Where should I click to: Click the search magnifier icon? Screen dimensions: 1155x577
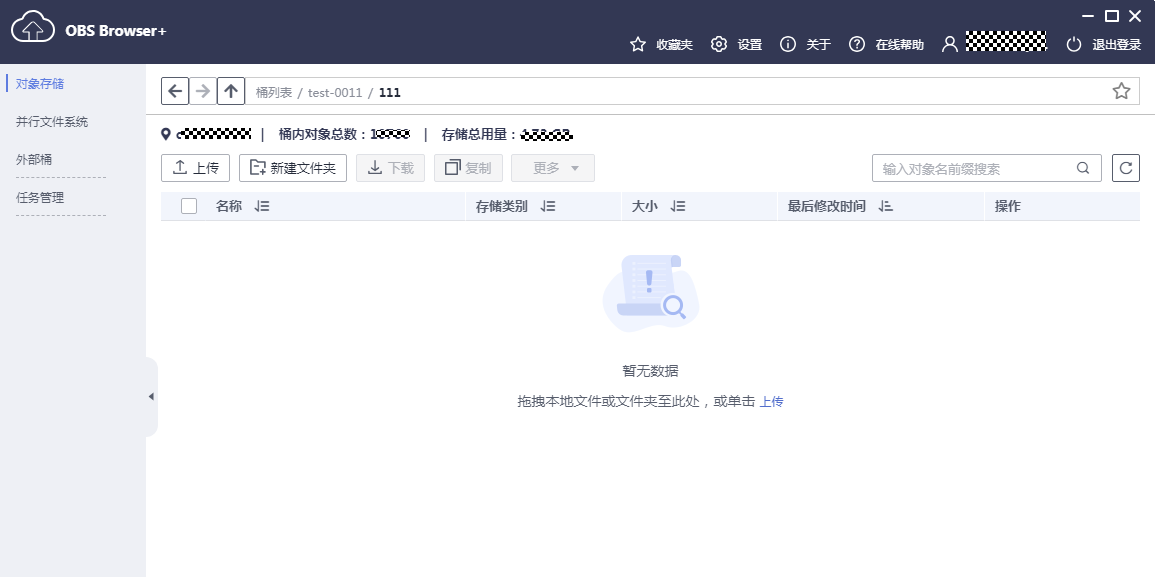click(x=1083, y=168)
